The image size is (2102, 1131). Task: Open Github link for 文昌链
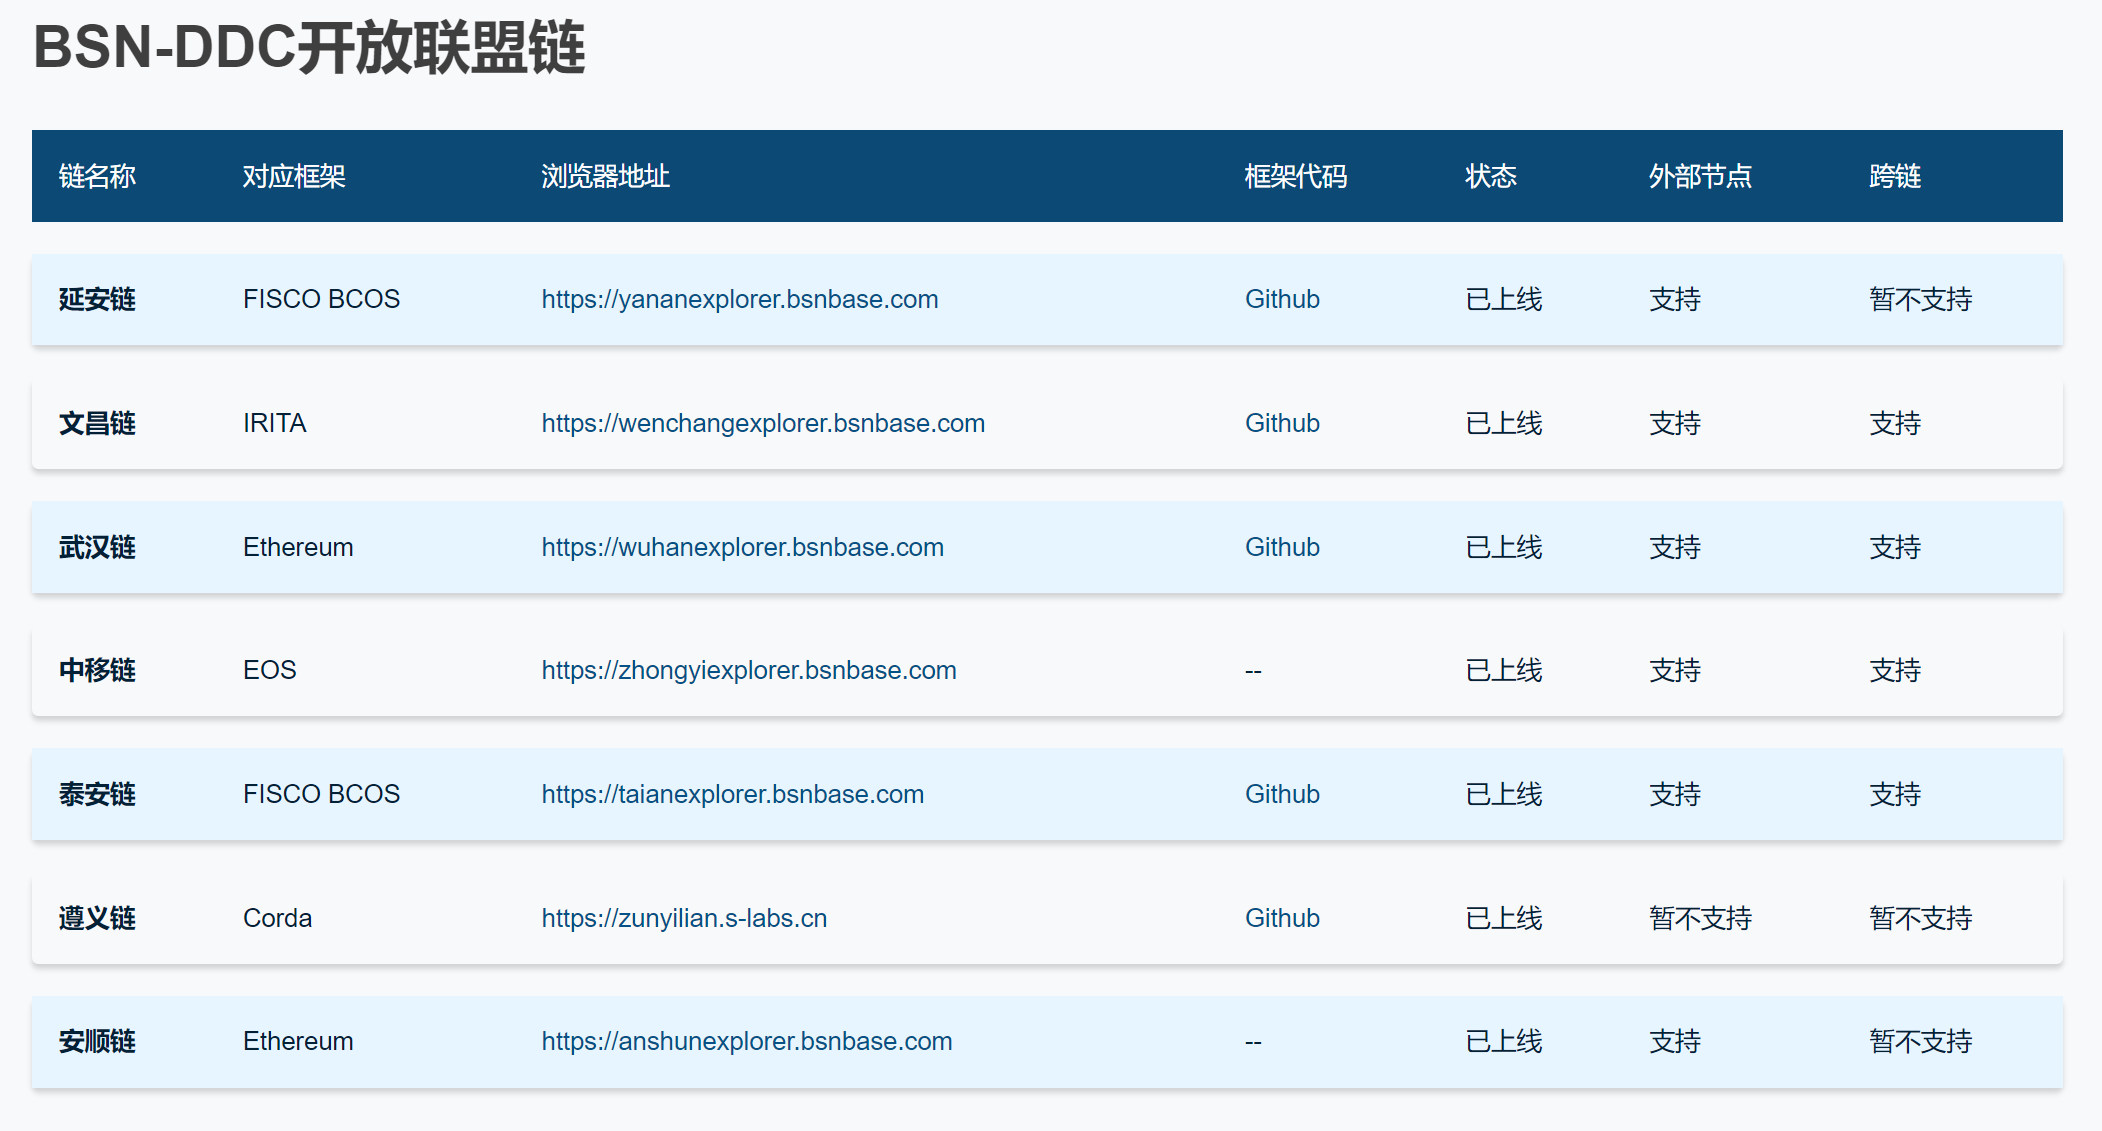1281,423
